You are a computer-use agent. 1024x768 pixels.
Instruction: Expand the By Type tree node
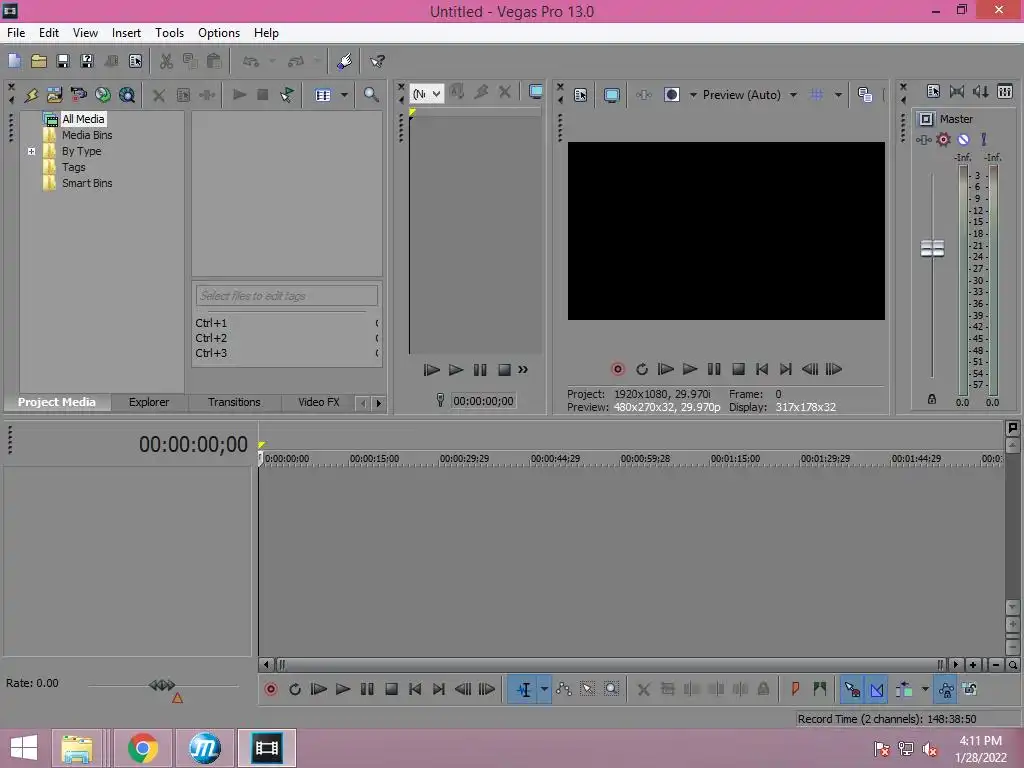[31, 151]
